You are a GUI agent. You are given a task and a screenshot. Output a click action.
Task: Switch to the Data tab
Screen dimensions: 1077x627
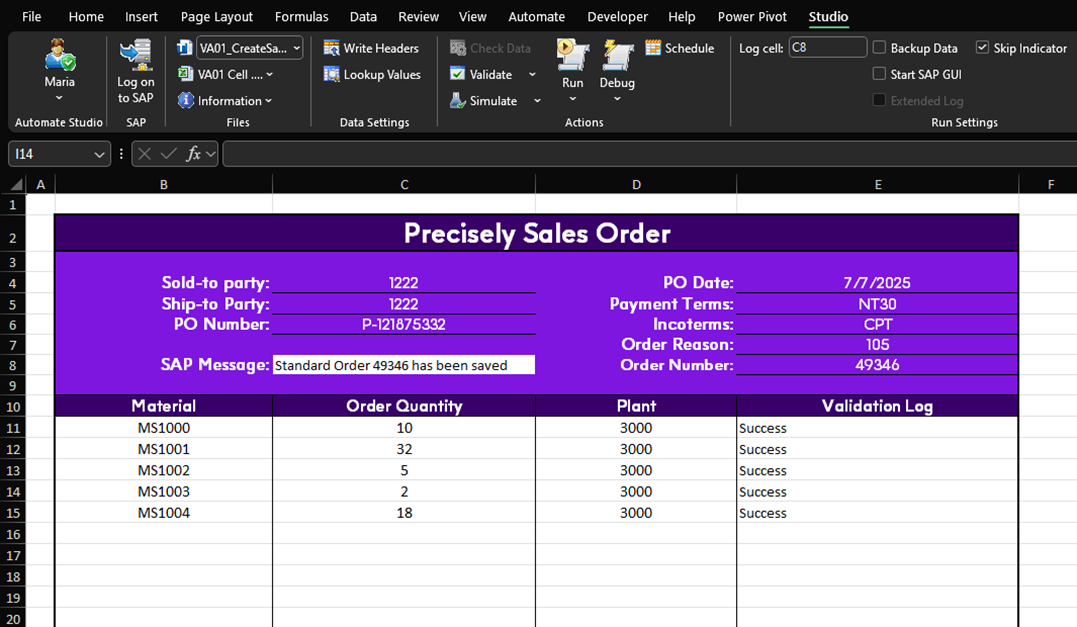click(363, 16)
